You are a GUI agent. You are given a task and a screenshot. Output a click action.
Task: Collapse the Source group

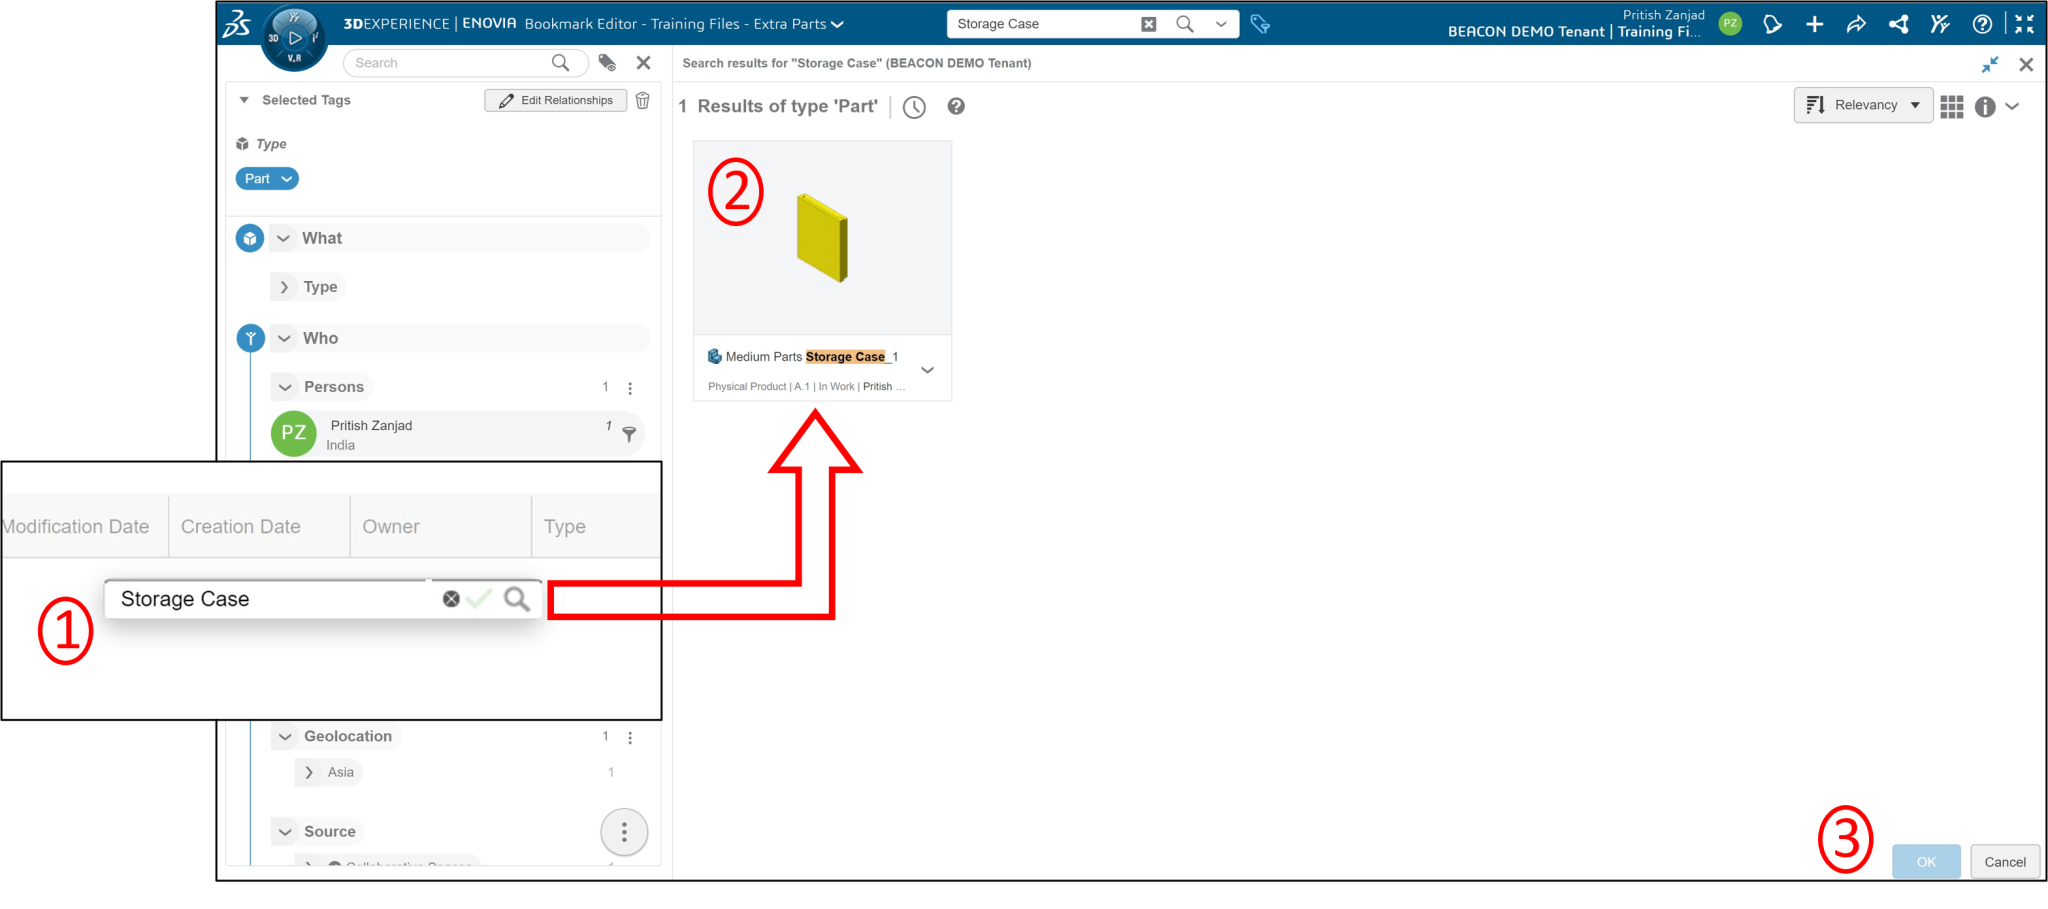coord(285,832)
